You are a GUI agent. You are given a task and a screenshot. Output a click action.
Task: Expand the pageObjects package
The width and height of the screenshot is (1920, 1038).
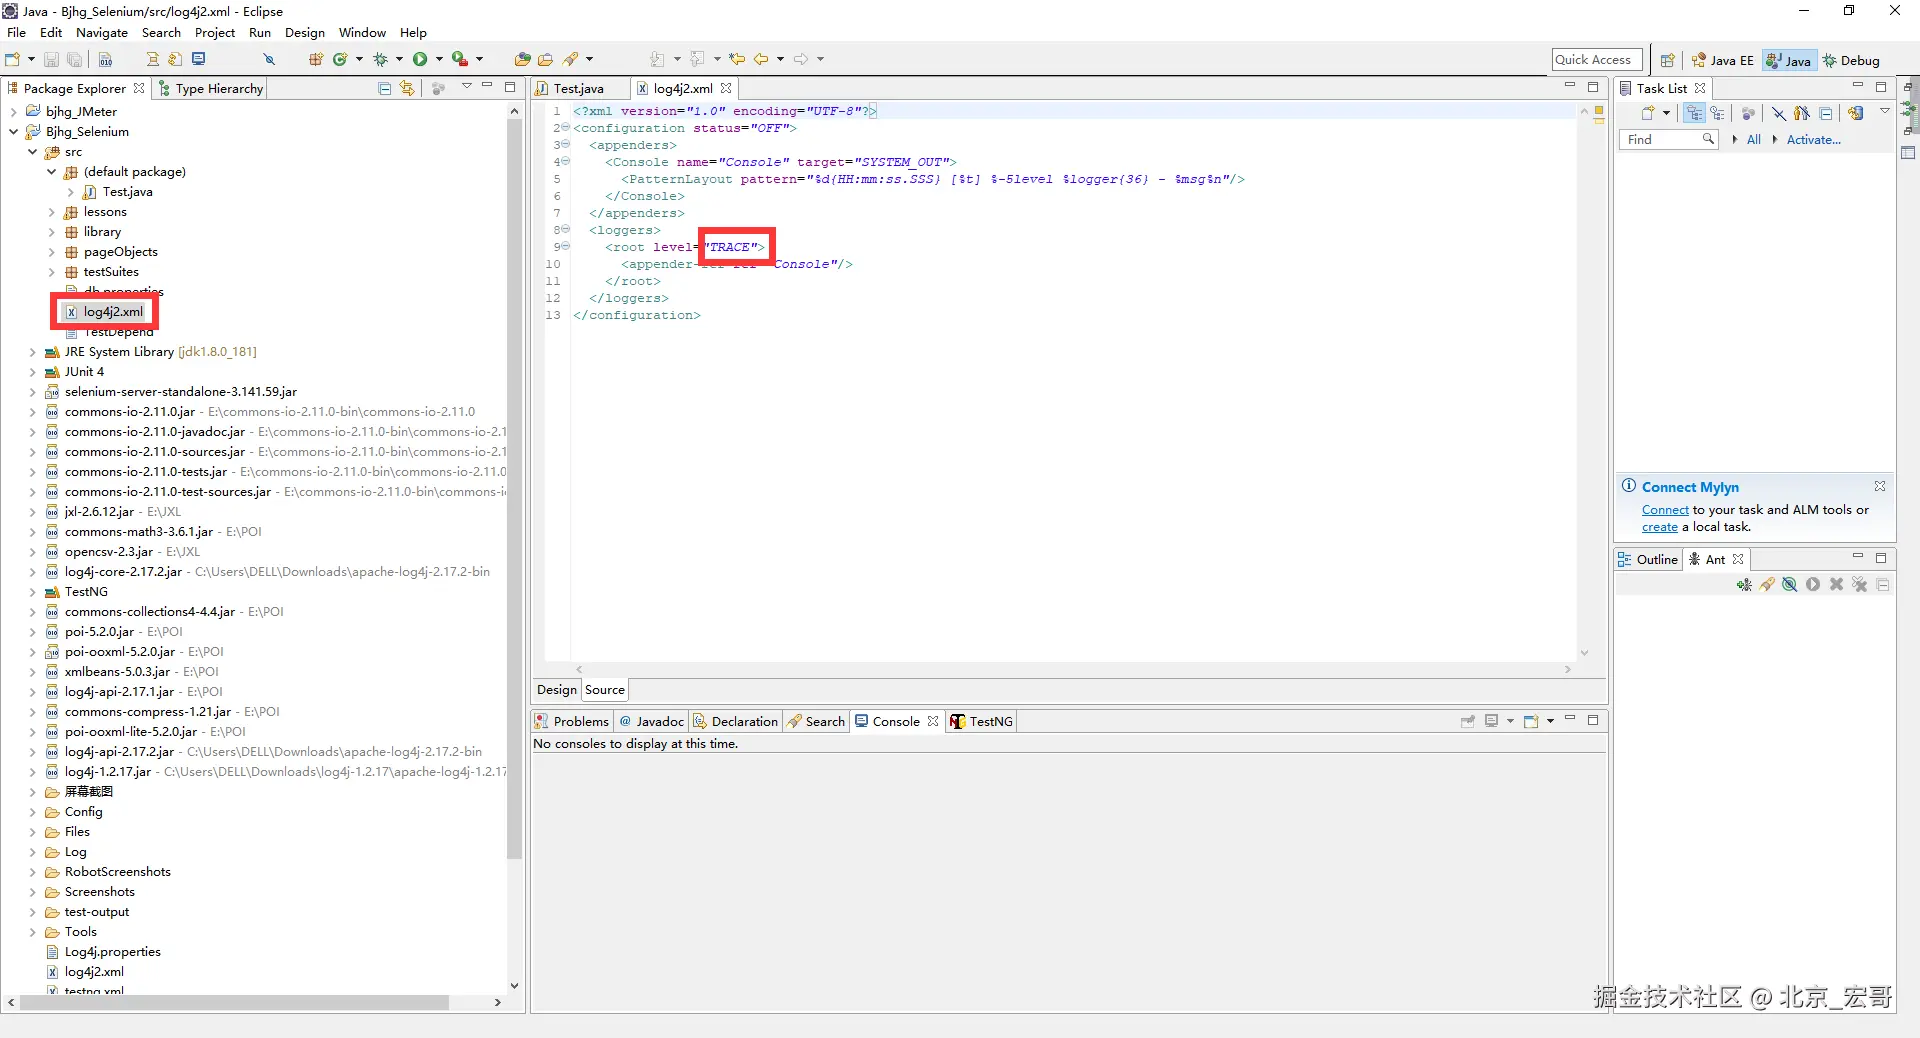[52, 252]
